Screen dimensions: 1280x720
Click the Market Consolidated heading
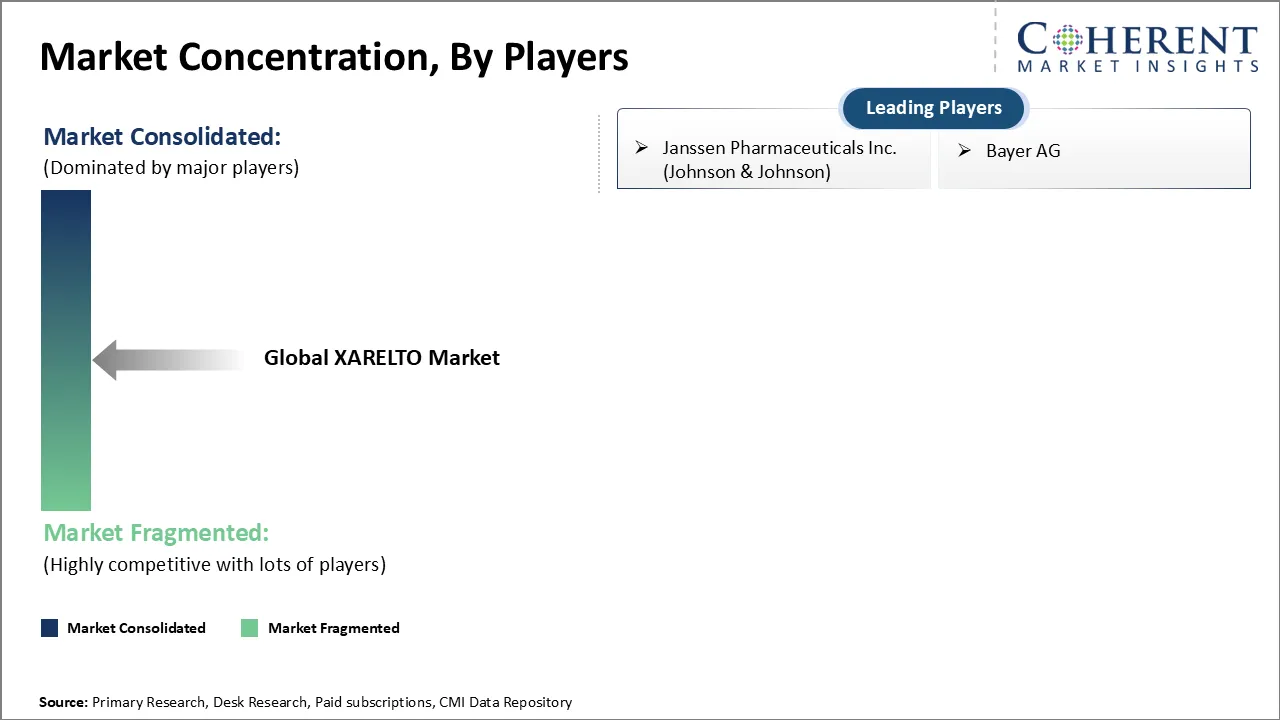coord(162,136)
